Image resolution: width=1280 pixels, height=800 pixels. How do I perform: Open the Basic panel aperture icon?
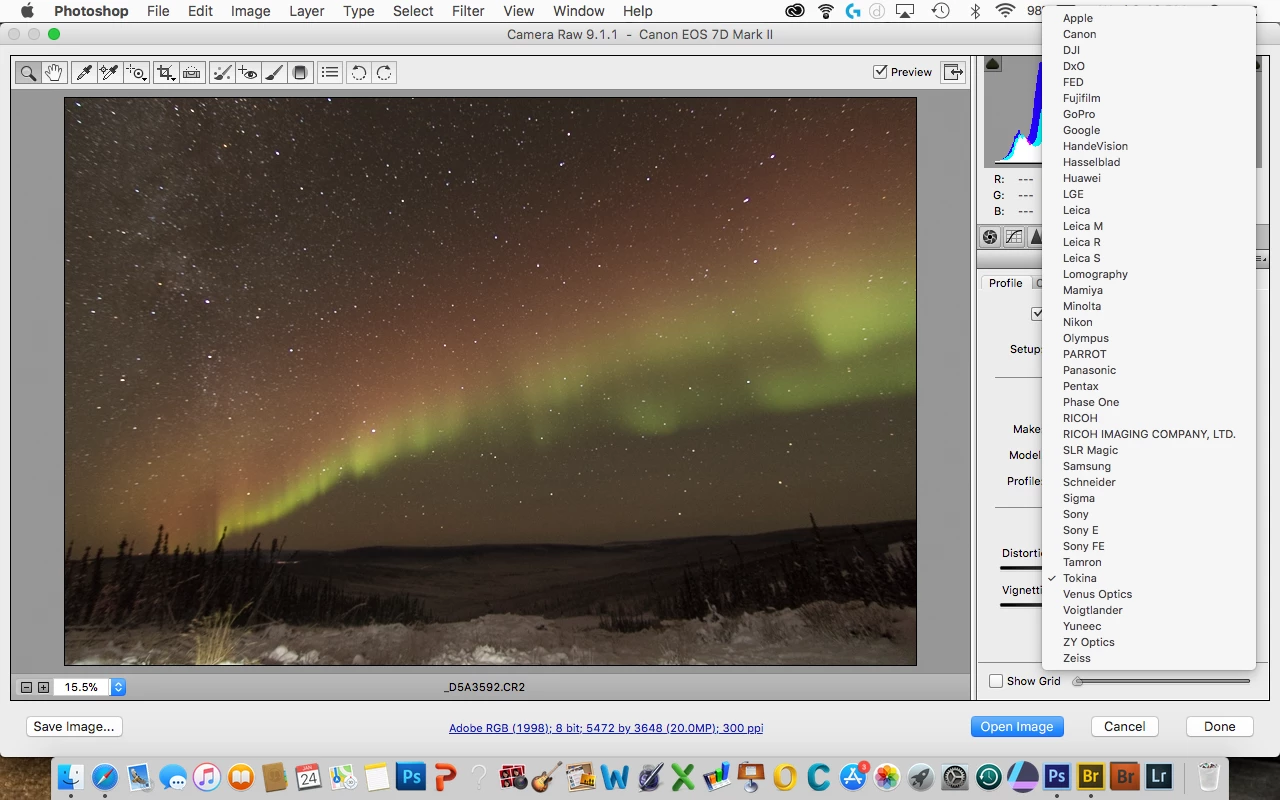(990, 237)
